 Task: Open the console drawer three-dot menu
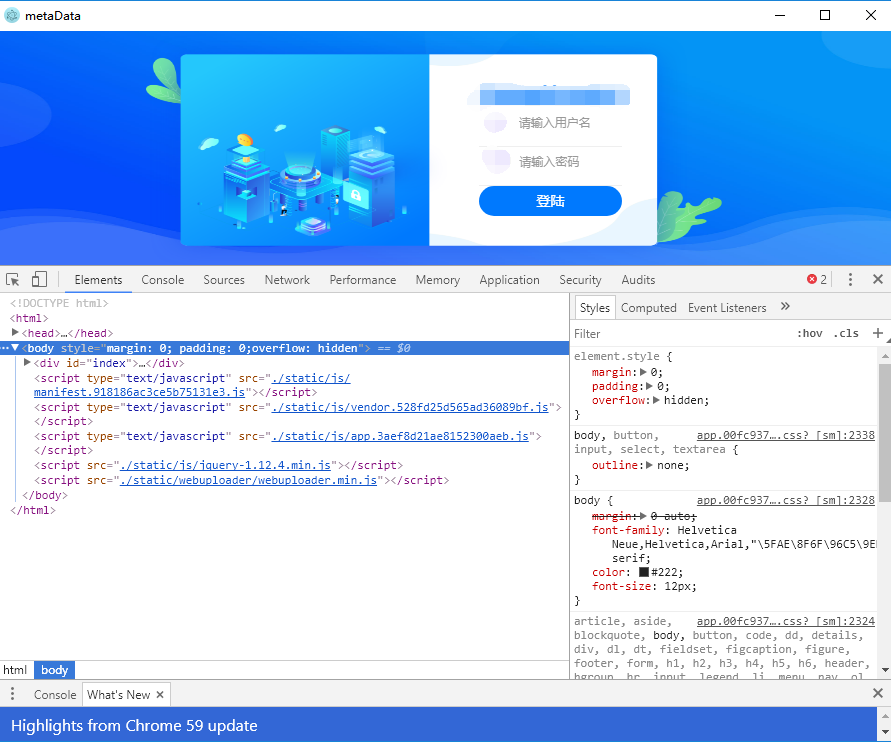pyautogui.click(x=13, y=694)
